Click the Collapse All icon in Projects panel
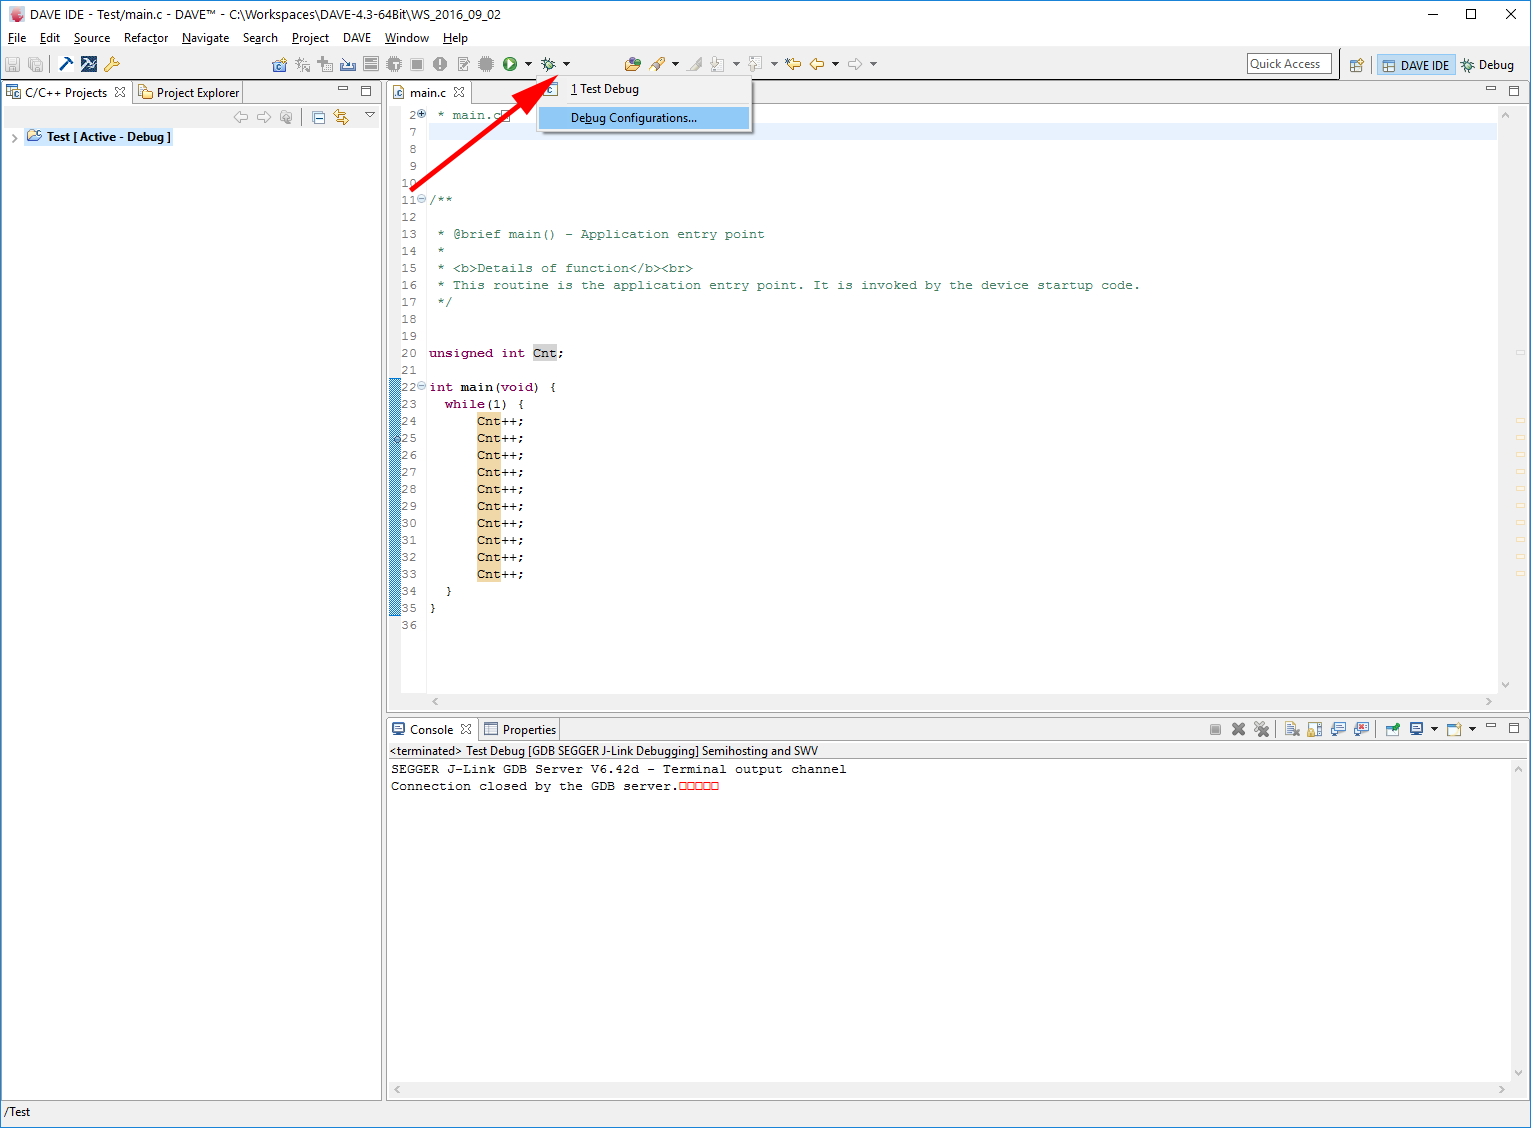Screen dimensions: 1531x1128 (318, 117)
